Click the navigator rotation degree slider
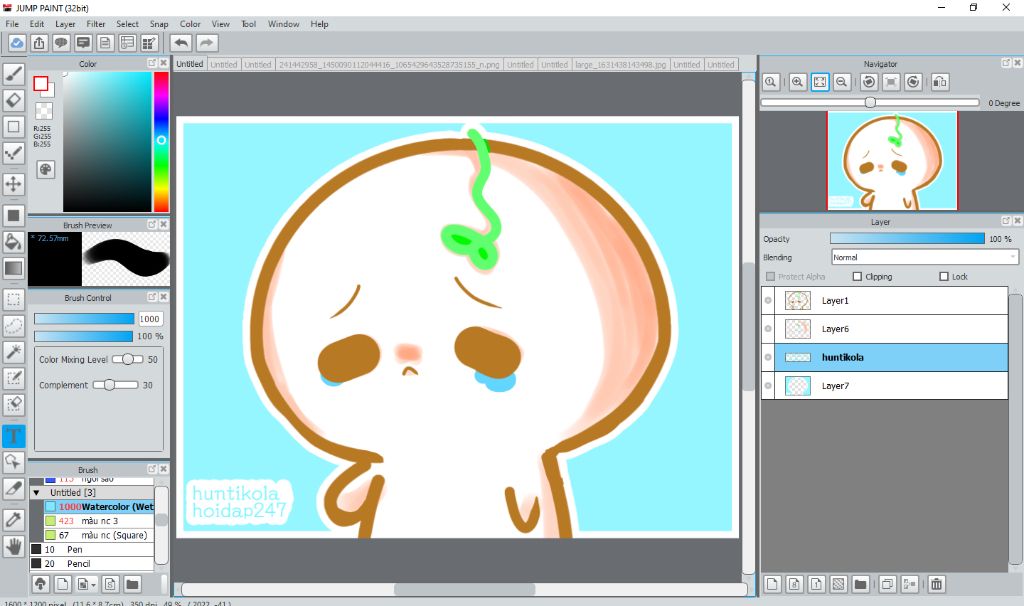This screenshot has width=1024, height=606. pyautogui.click(x=870, y=103)
